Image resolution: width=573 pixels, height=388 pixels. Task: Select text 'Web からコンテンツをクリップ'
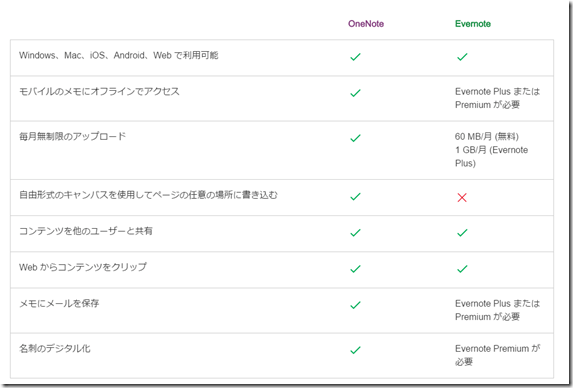(x=83, y=267)
